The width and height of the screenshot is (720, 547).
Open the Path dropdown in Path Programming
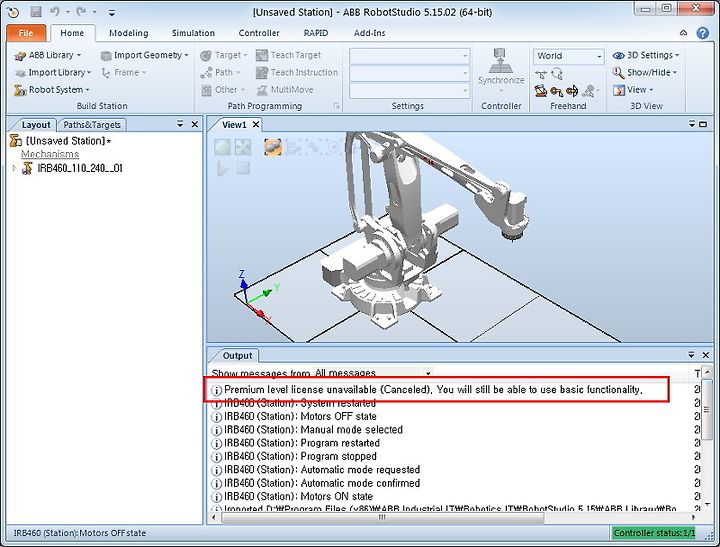220,73
